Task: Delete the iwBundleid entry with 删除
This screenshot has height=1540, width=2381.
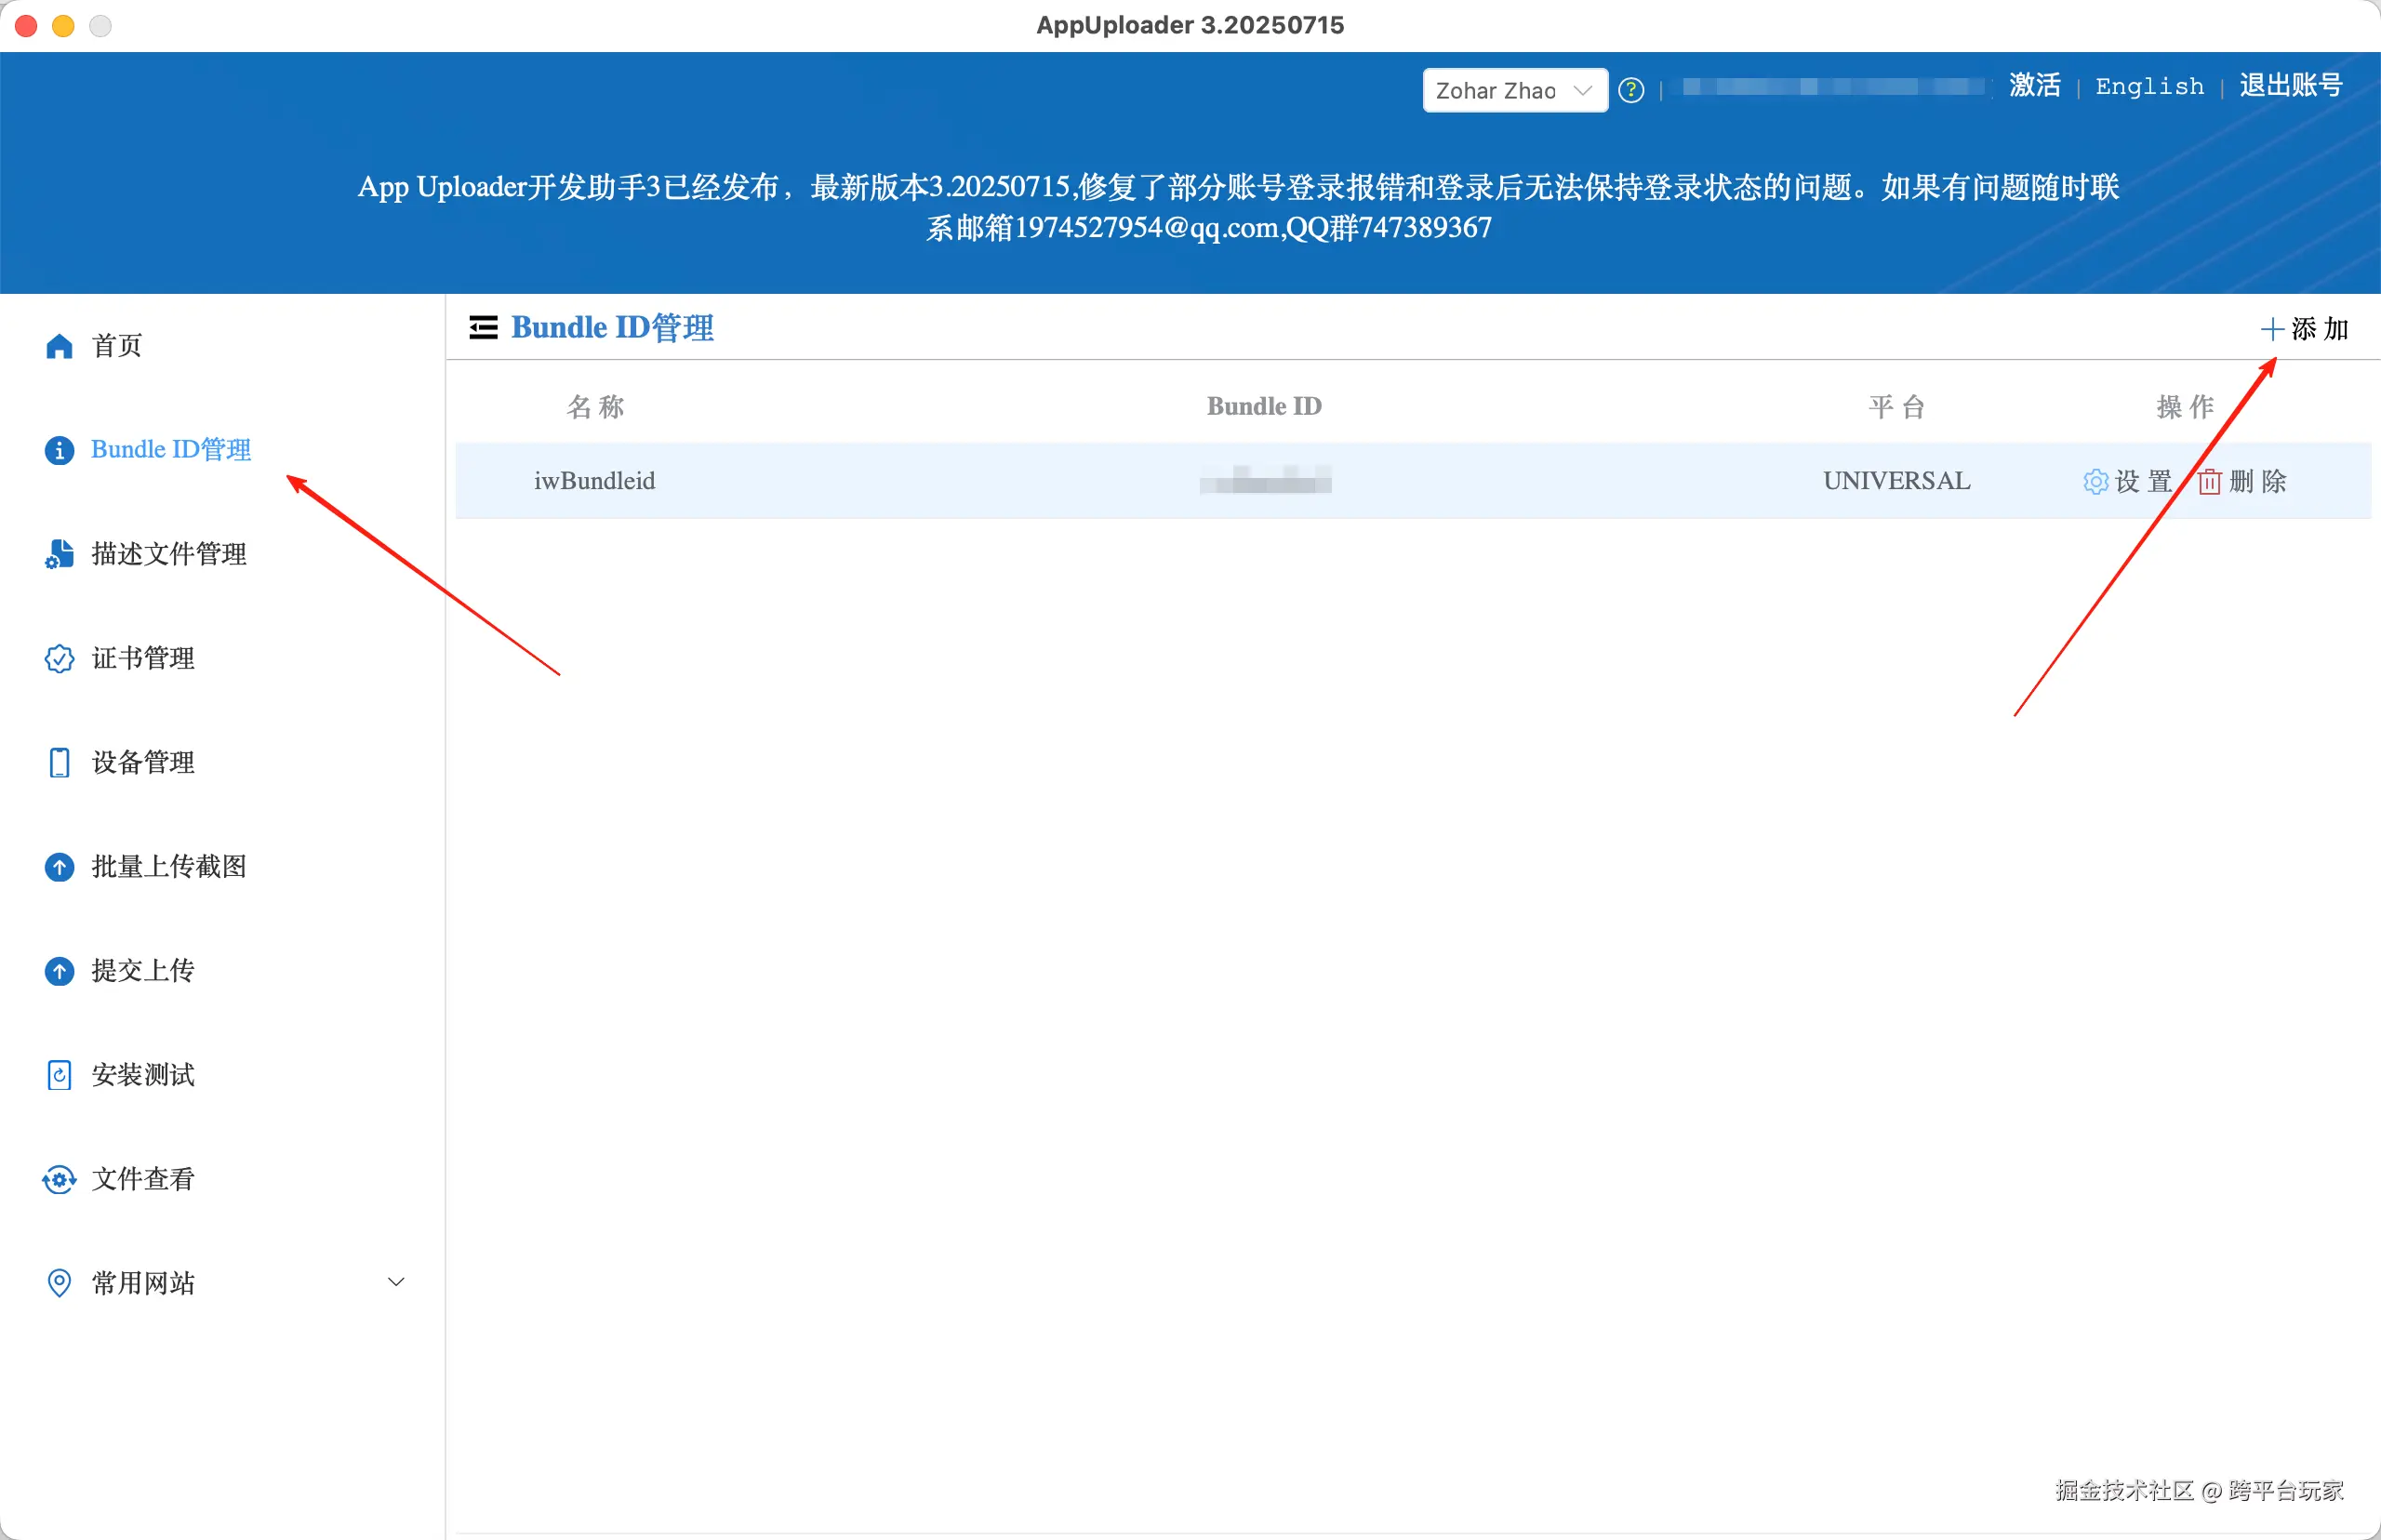Action: point(2243,481)
